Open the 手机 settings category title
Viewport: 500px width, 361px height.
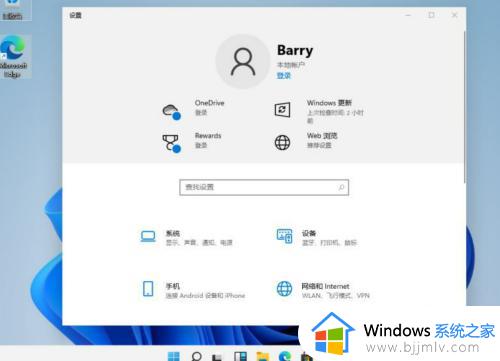[173, 286]
